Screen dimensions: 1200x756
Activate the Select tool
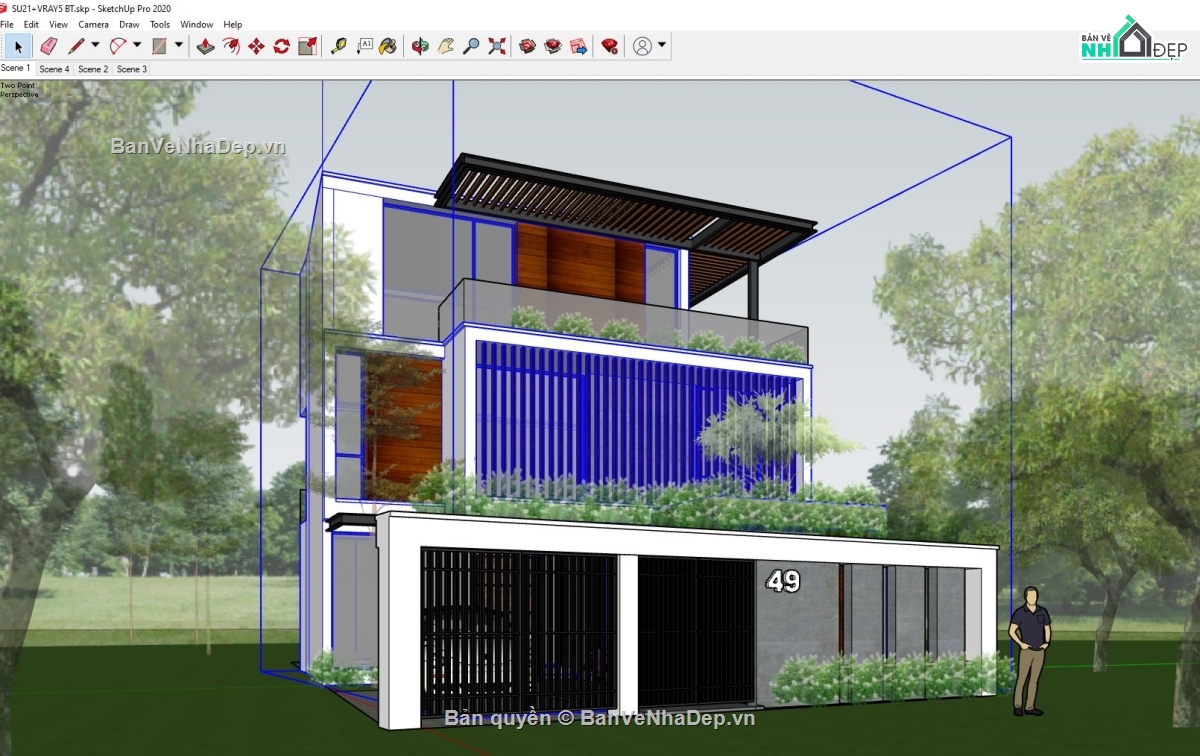click(18, 45)
